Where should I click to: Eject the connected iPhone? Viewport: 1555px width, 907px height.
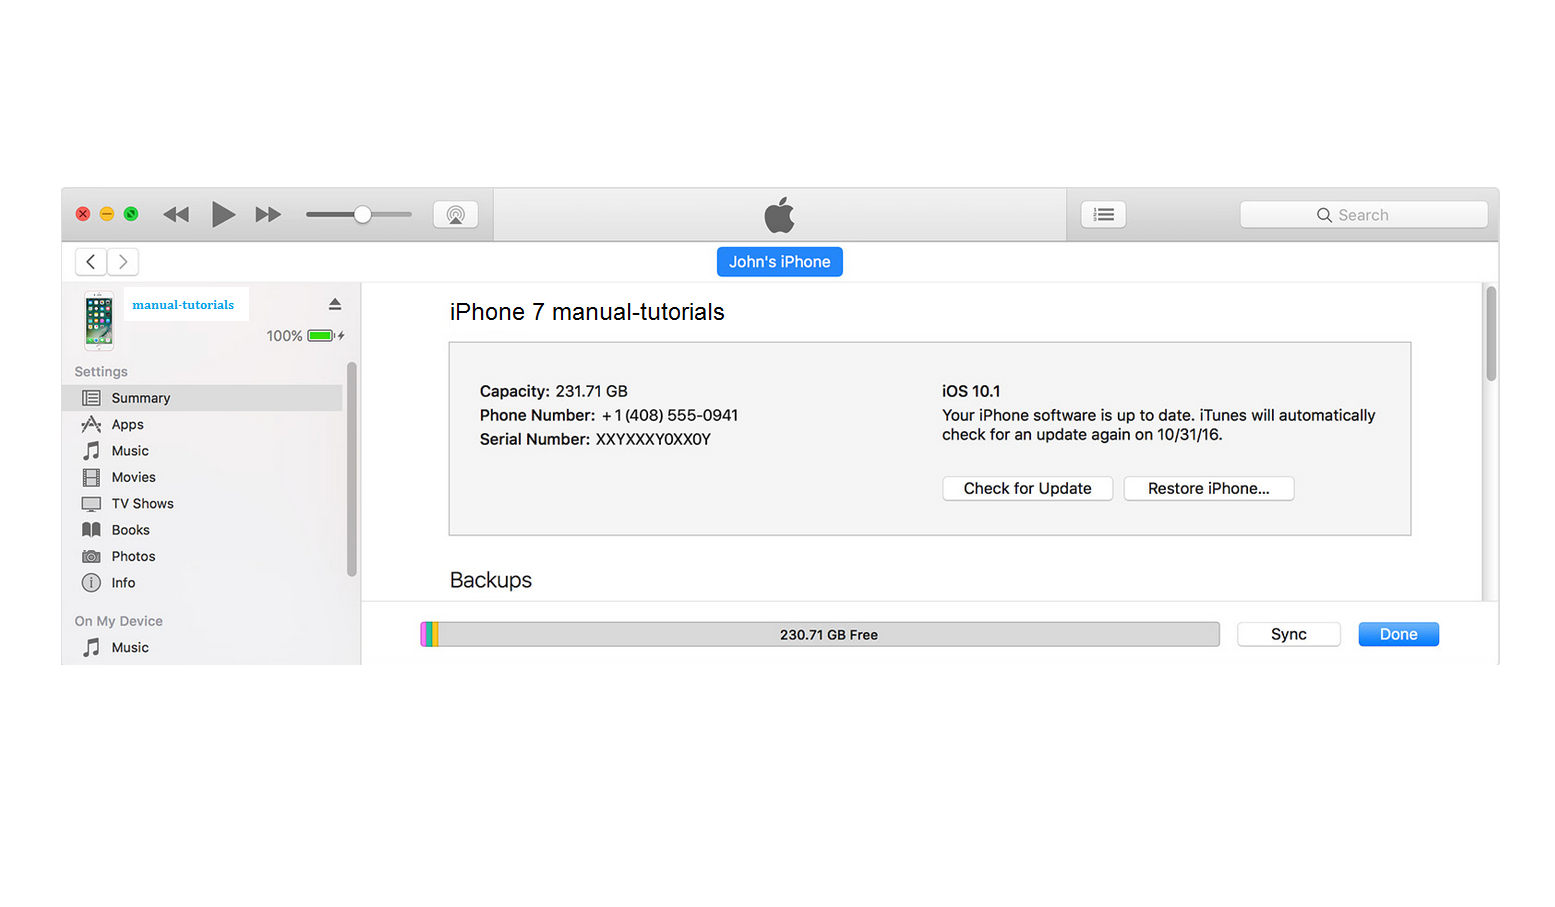pyautogui.click(x=335, y=304)
